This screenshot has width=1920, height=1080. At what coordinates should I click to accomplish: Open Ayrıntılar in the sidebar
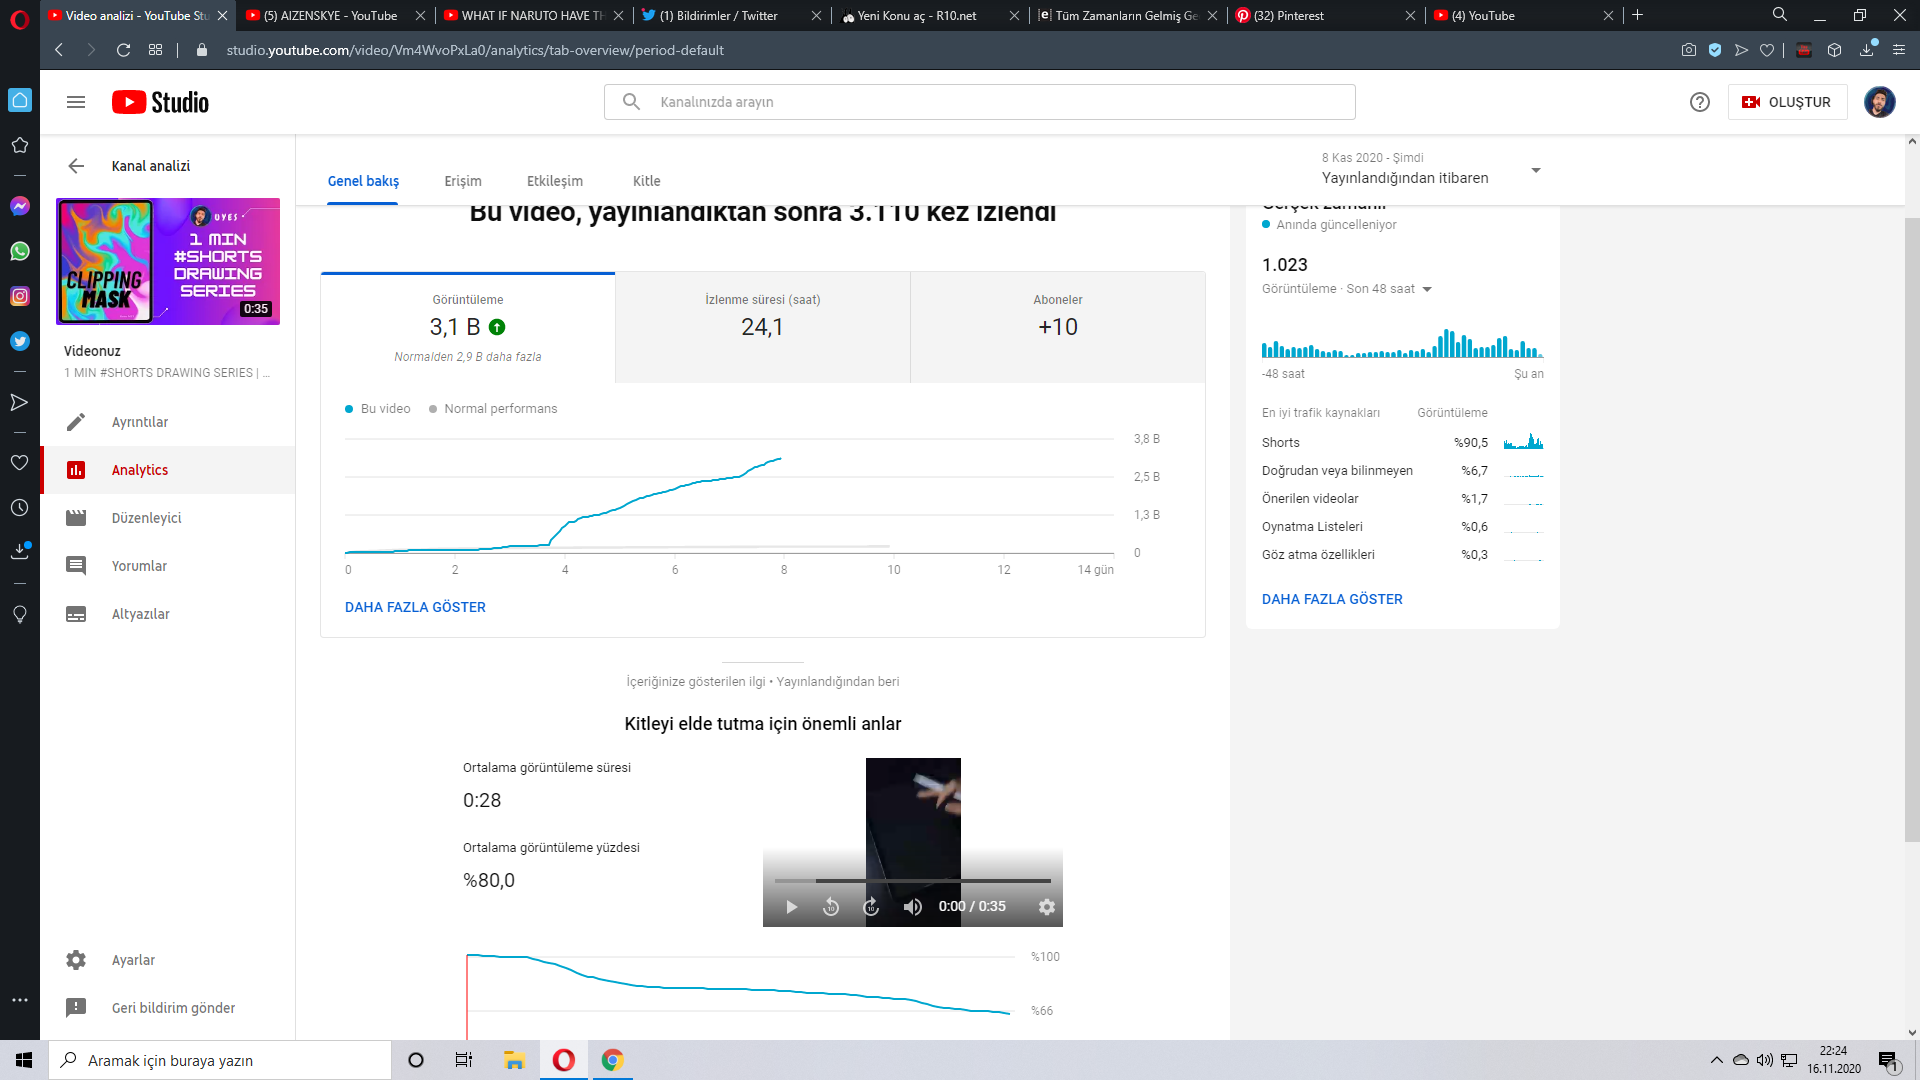coord(168,422)
